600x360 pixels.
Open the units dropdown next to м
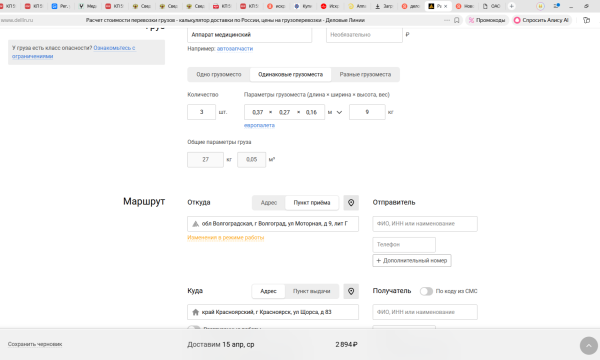(x=339, y=112)
